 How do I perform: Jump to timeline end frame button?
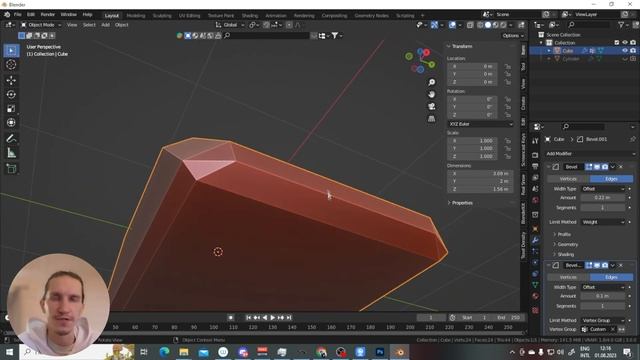pyautogui.click(x=289, y=318)
